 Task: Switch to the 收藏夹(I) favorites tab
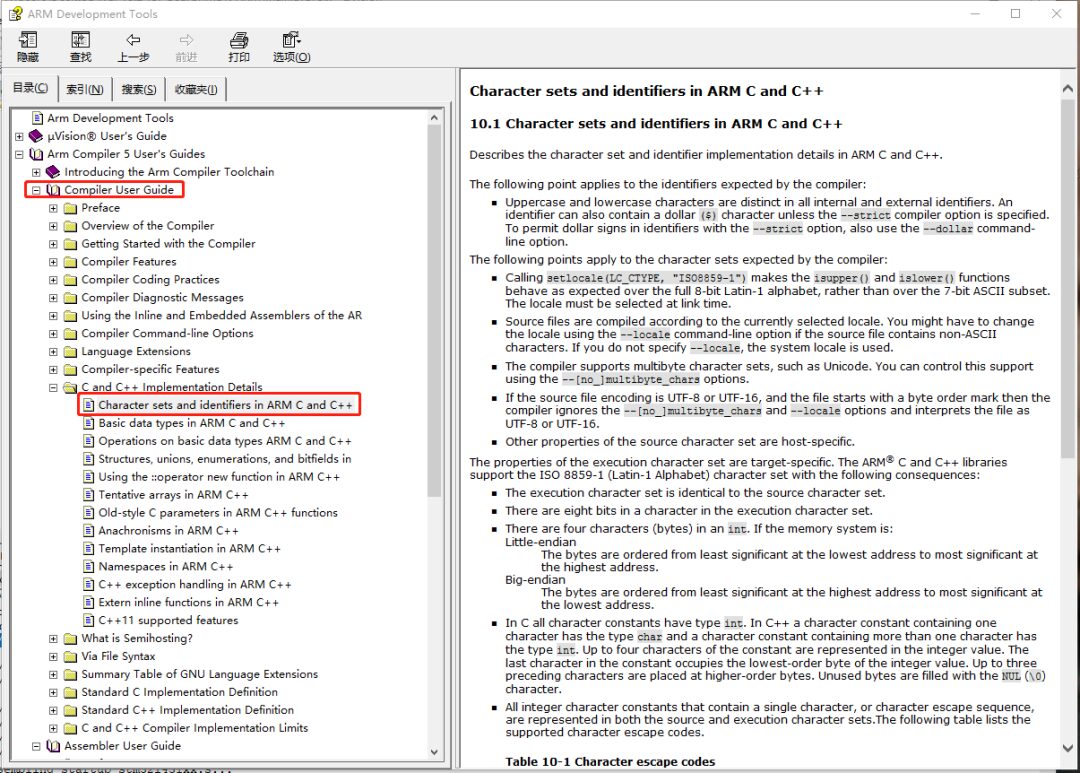[196, 90]
